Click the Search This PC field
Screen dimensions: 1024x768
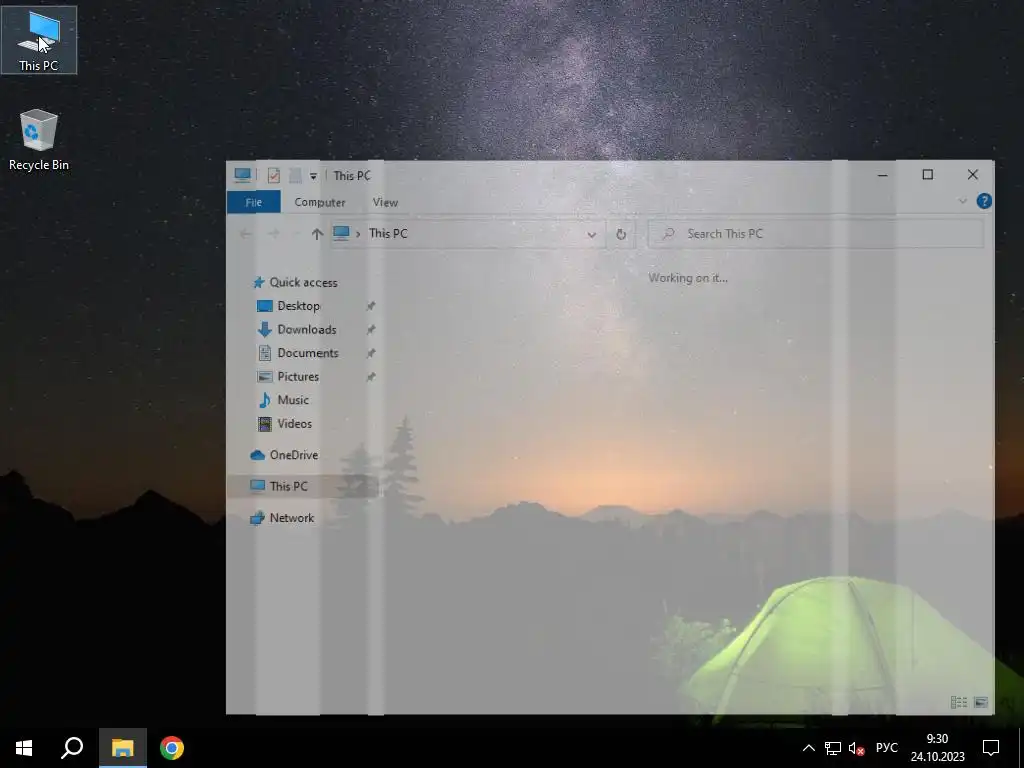[816, 234]
